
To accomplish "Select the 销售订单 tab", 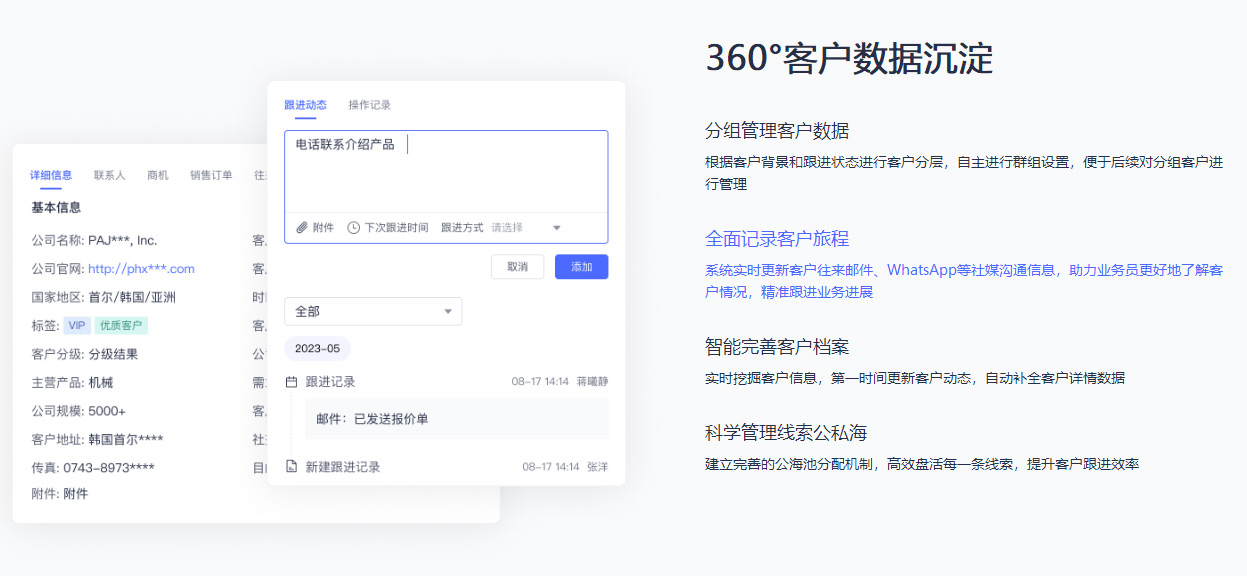I will coord(211,175).
